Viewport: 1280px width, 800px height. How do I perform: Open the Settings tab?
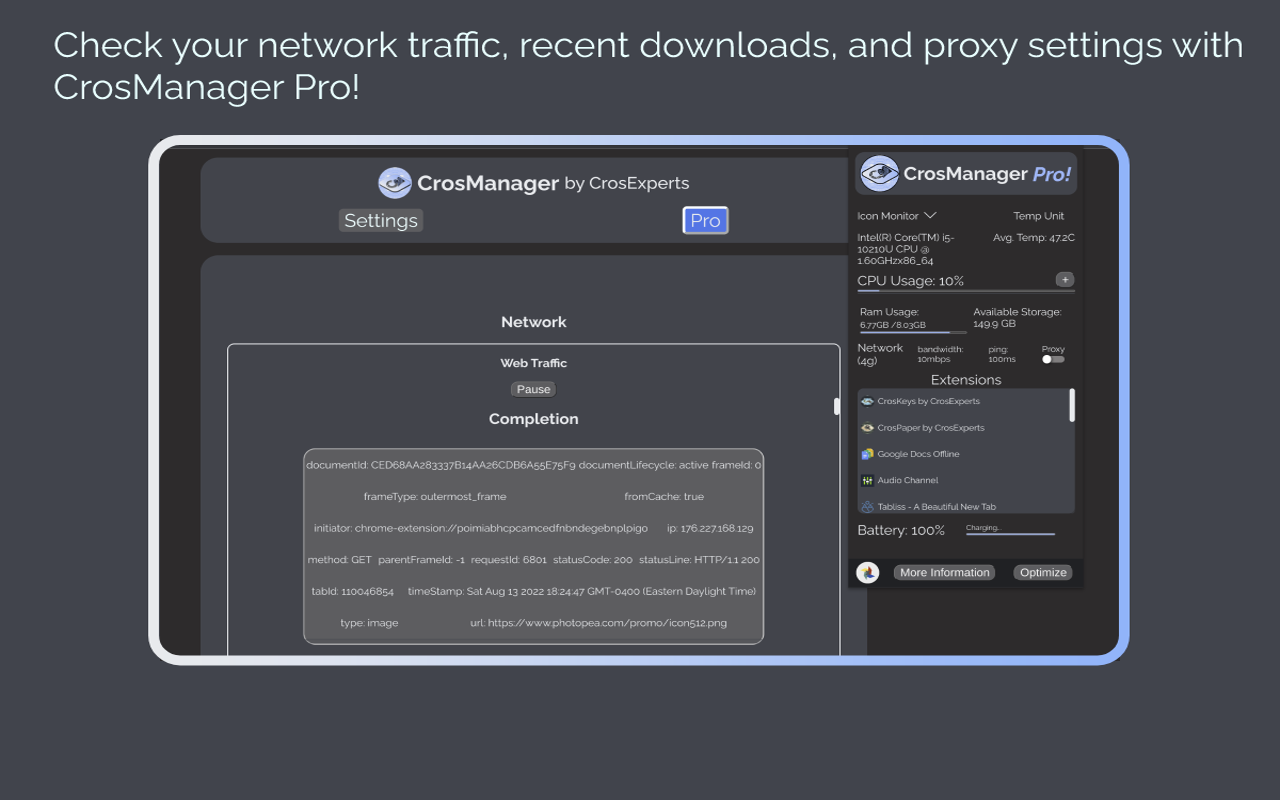click(x=381, y=220)
